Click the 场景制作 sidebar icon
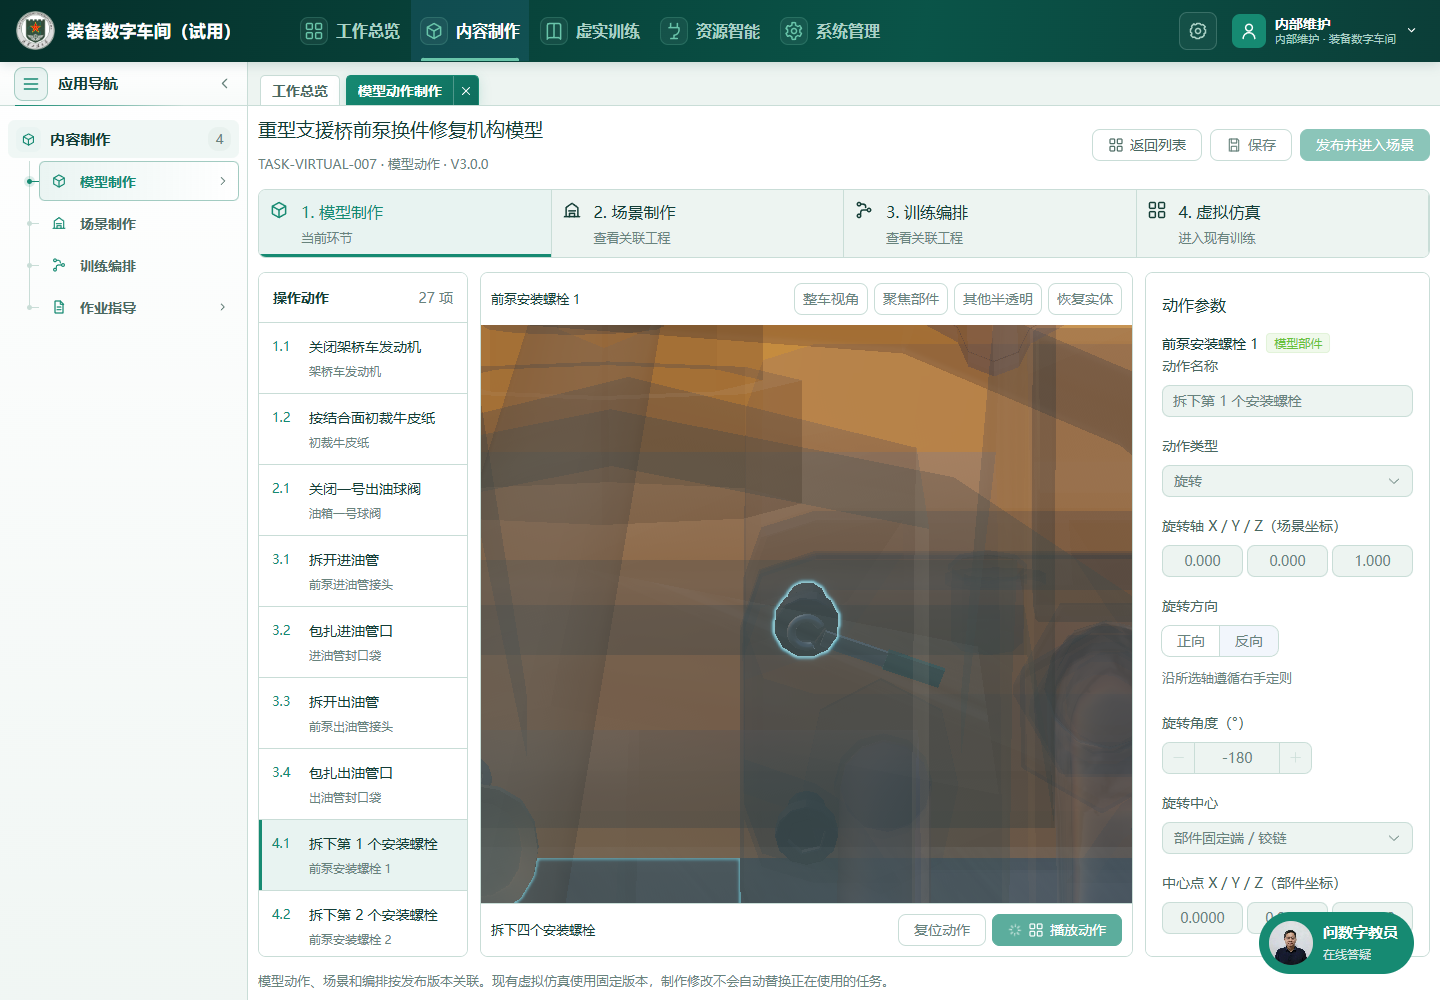 point(59,224)
